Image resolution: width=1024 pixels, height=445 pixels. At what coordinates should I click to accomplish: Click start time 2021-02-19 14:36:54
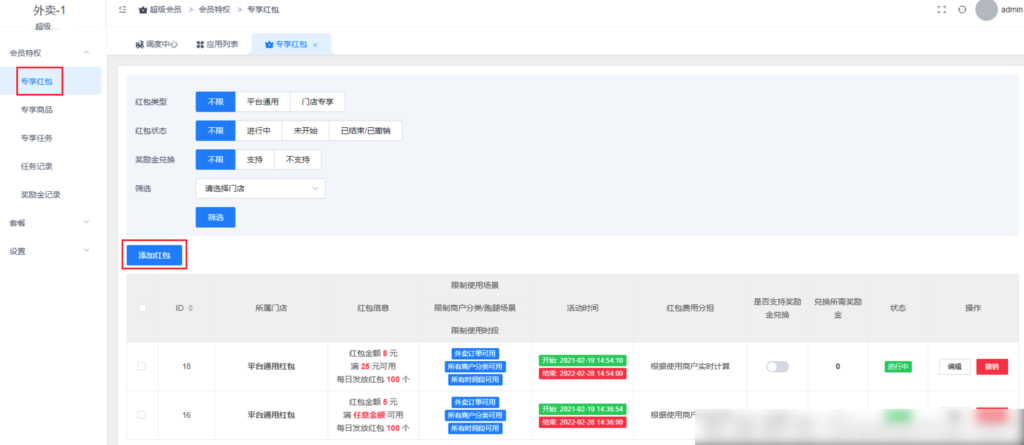(x=583, y=409)
